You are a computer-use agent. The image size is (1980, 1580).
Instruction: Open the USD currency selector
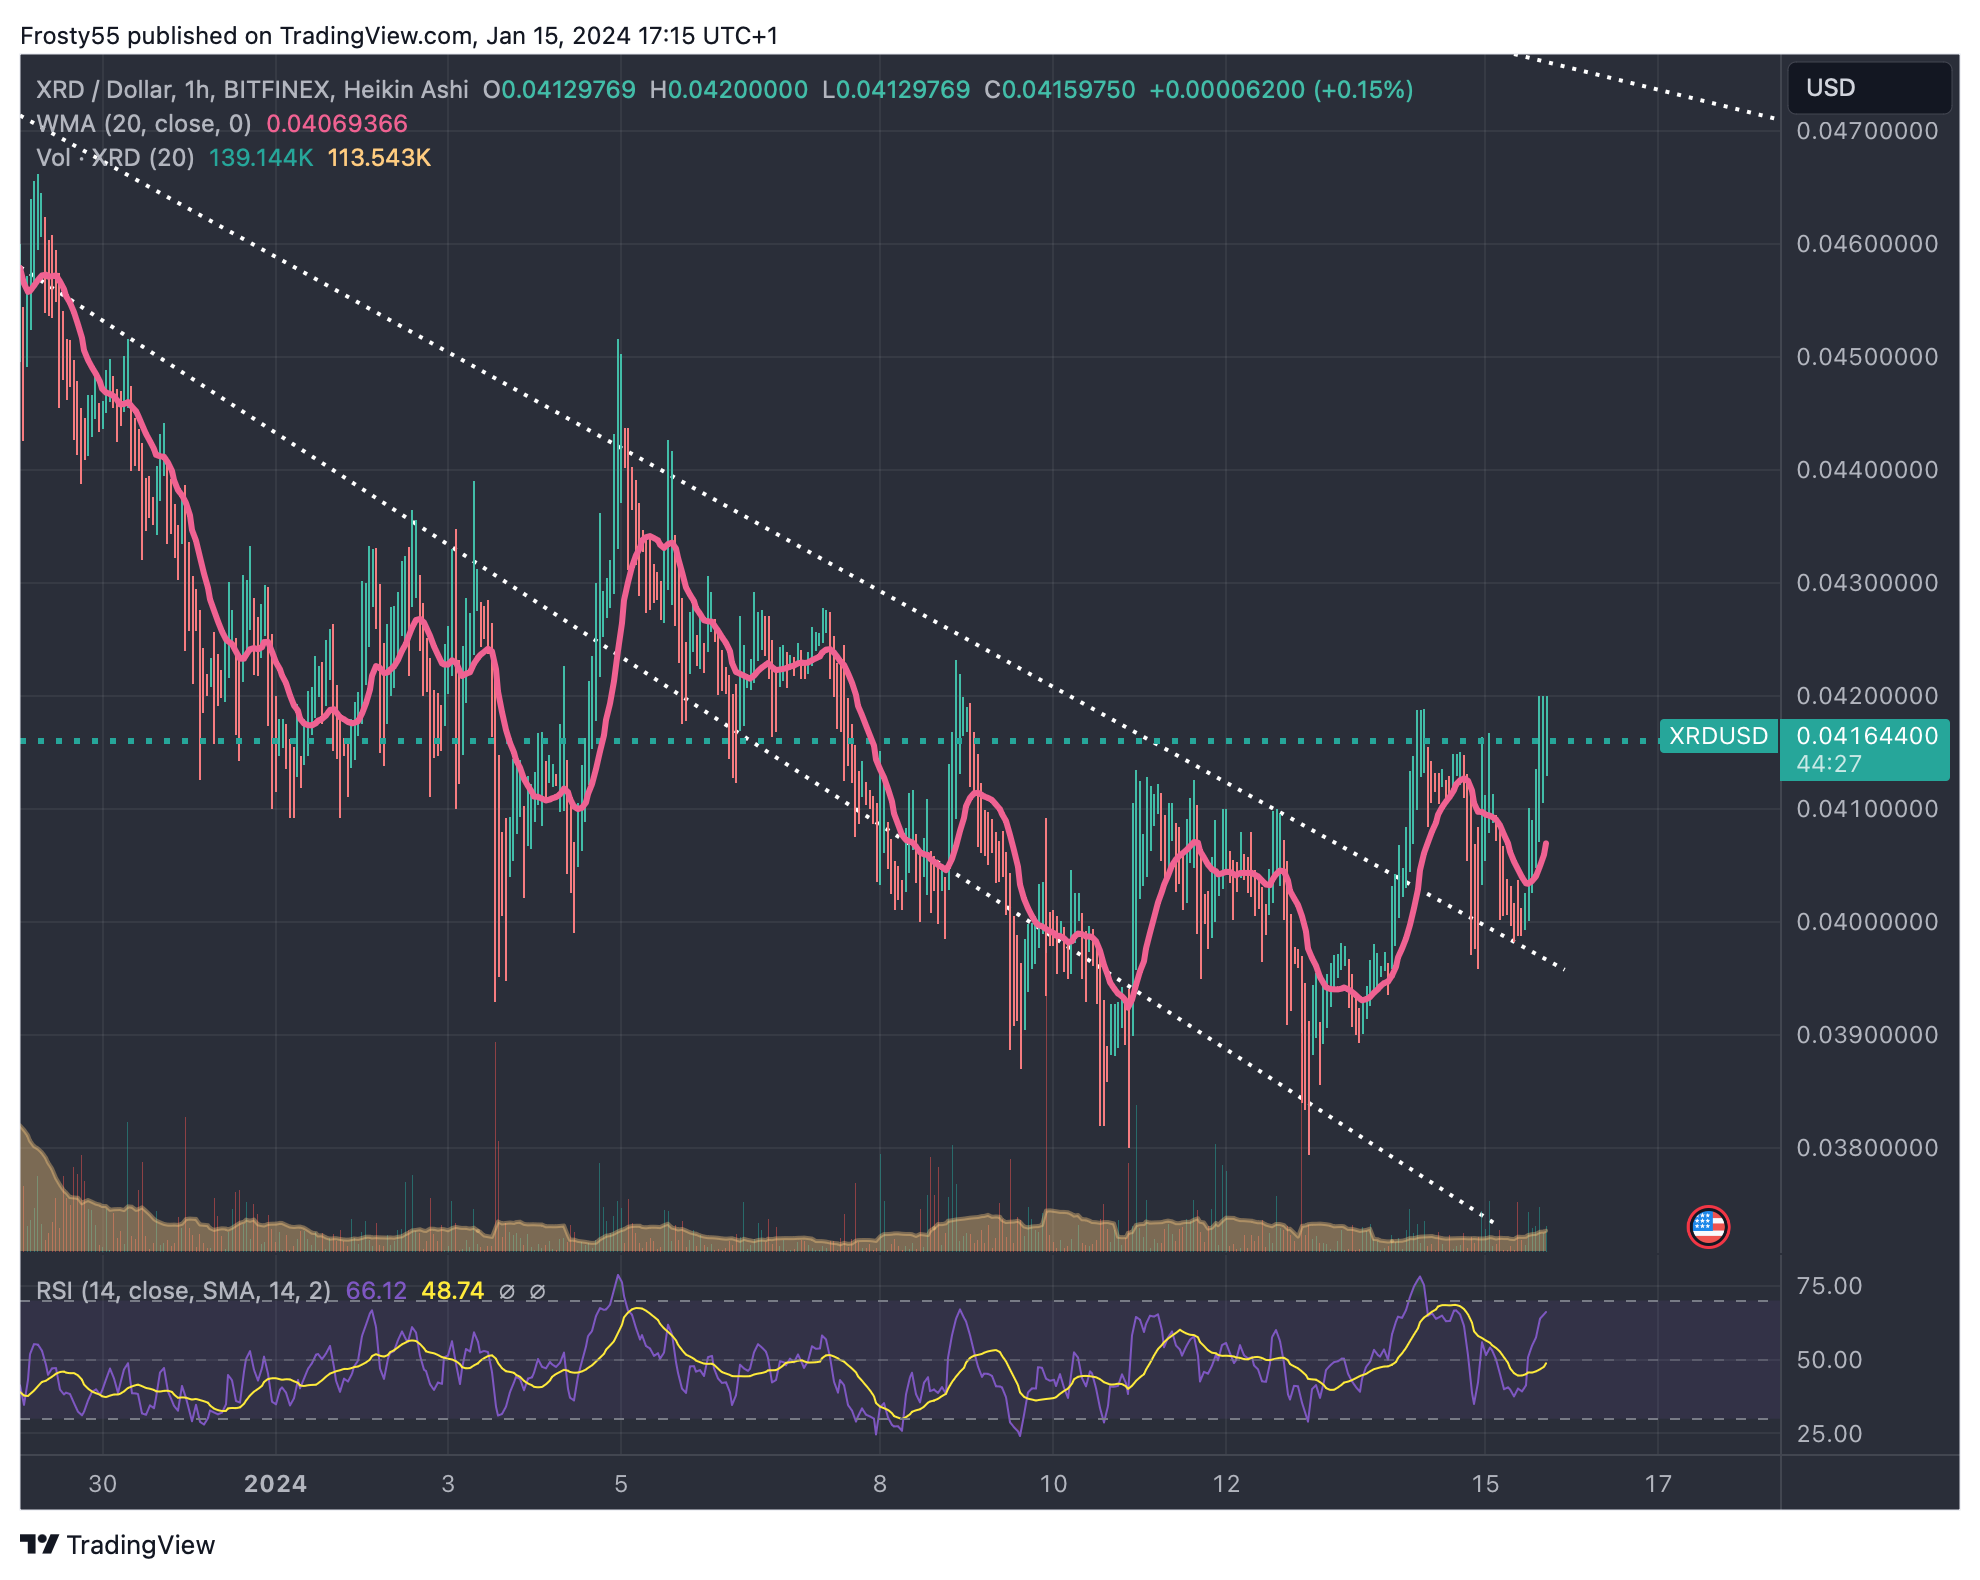pos(1869,88)
